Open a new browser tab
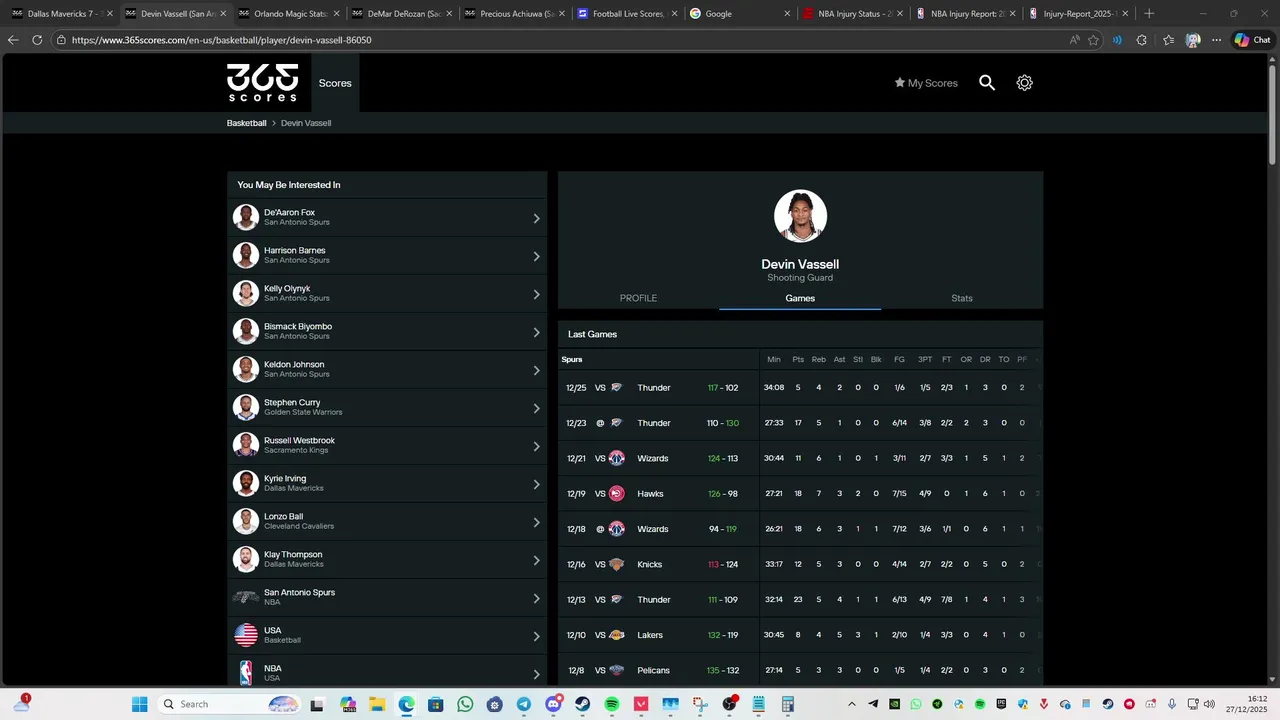 click(1148, 14)
